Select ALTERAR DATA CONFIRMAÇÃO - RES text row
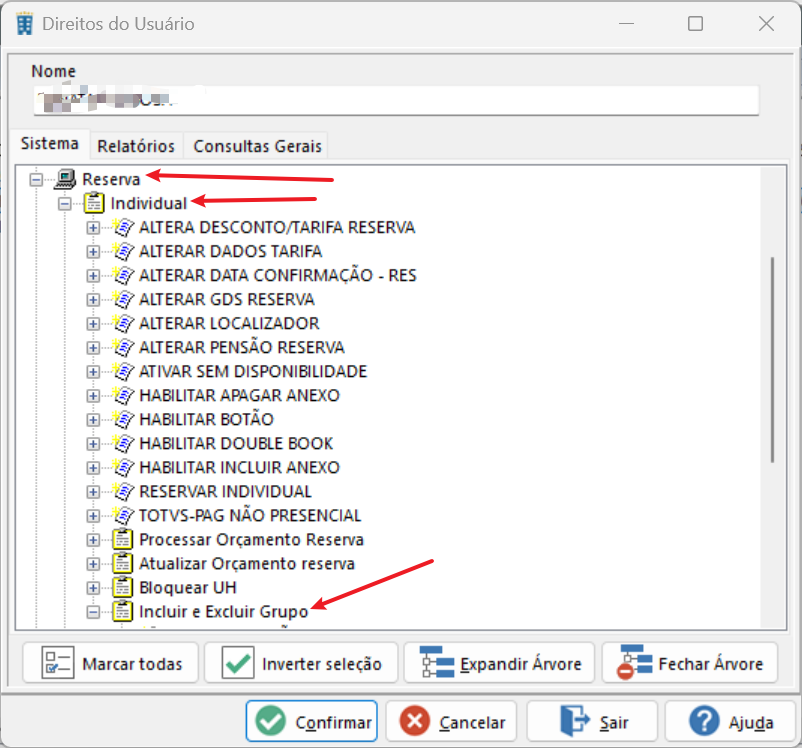 pos(278,275)
